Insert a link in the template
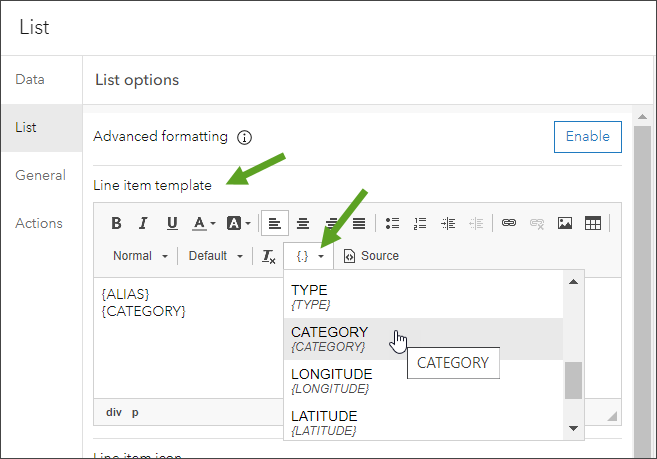This screenshot has width=657, height=459. click(x=509, y=223)
